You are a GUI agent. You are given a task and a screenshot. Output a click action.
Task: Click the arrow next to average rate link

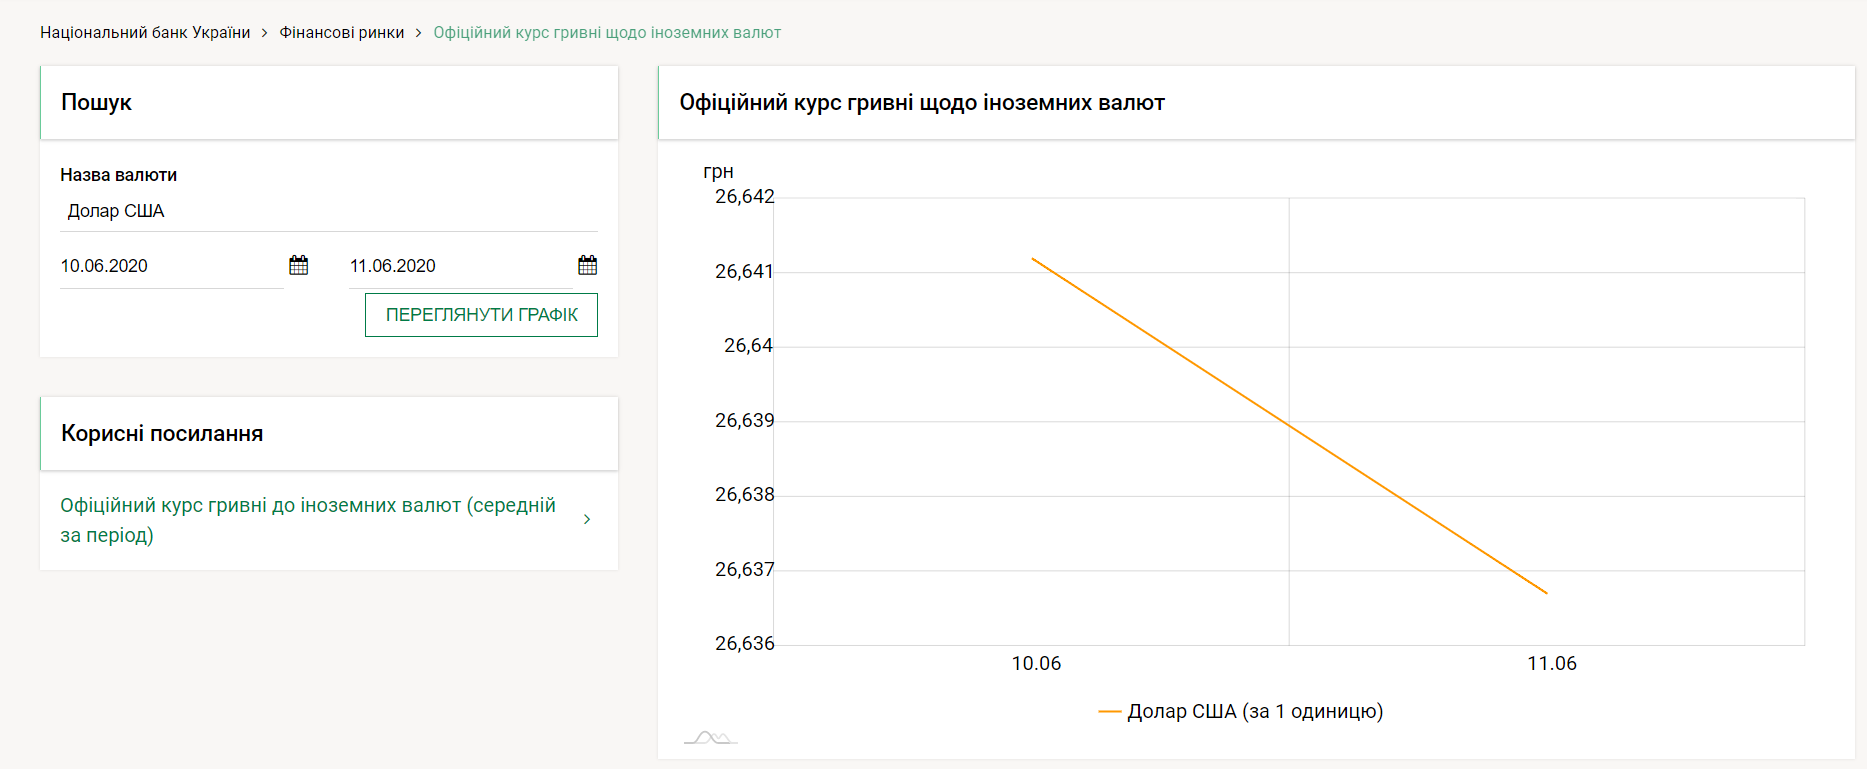pyautogui.click(x=587, y=519)
